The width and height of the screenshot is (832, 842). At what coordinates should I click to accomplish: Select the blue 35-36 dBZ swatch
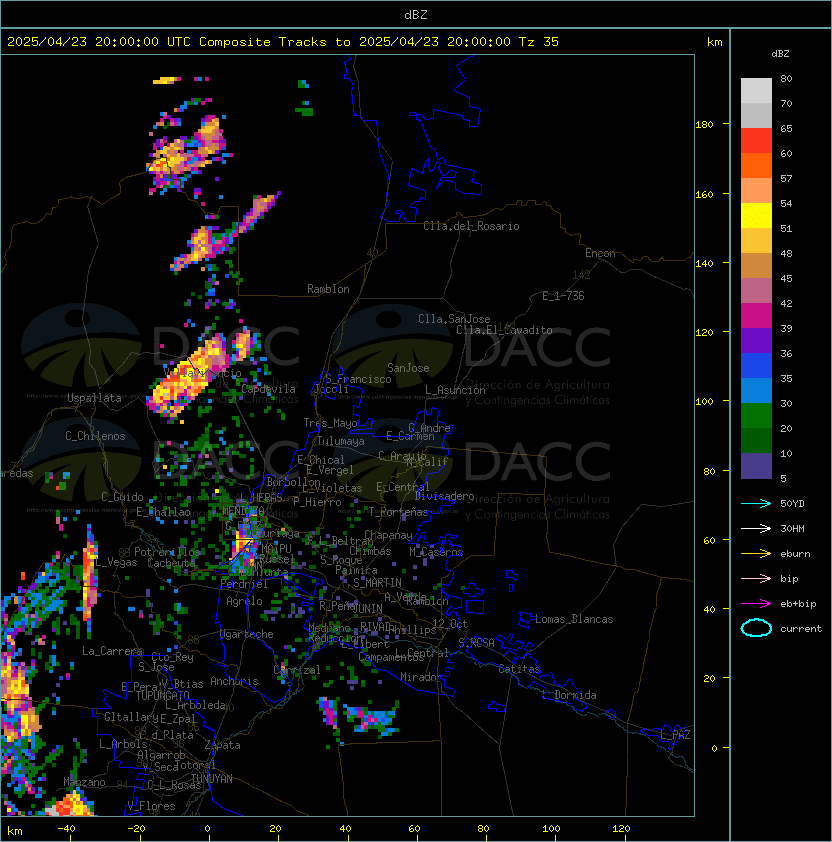click(x=756, y=366)
